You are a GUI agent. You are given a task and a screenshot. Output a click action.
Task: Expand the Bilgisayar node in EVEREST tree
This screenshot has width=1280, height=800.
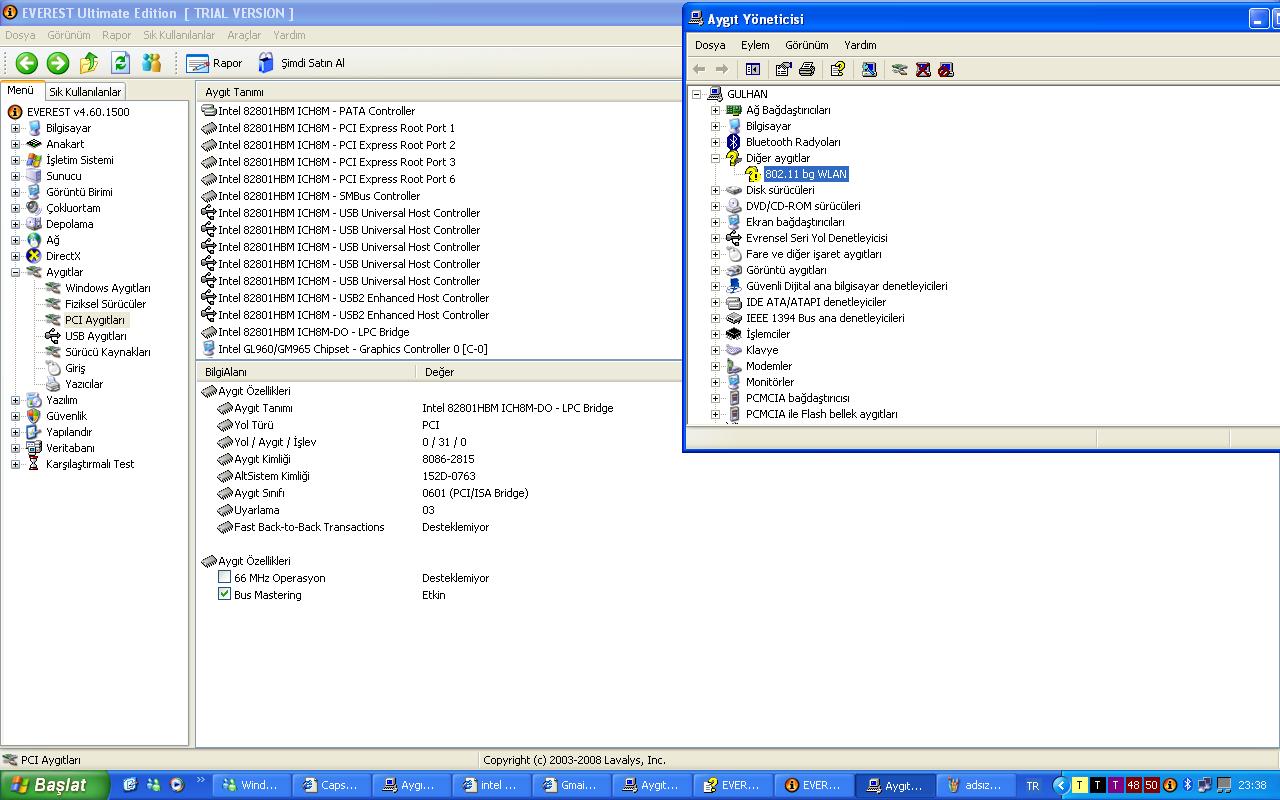coord(15,128)
